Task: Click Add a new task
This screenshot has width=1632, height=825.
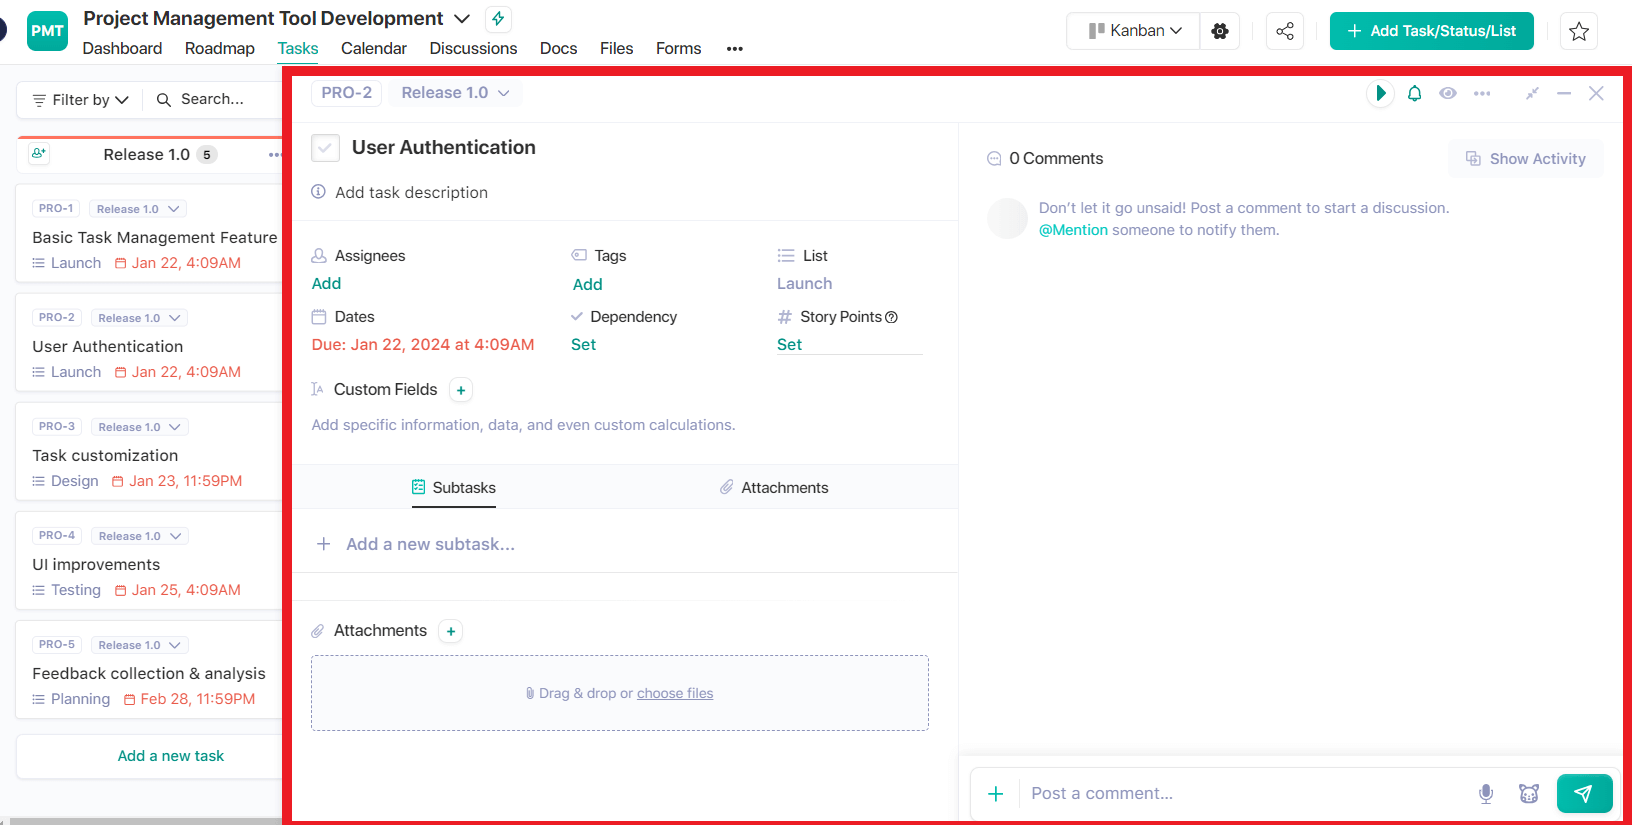Action: tap(170, 756)
